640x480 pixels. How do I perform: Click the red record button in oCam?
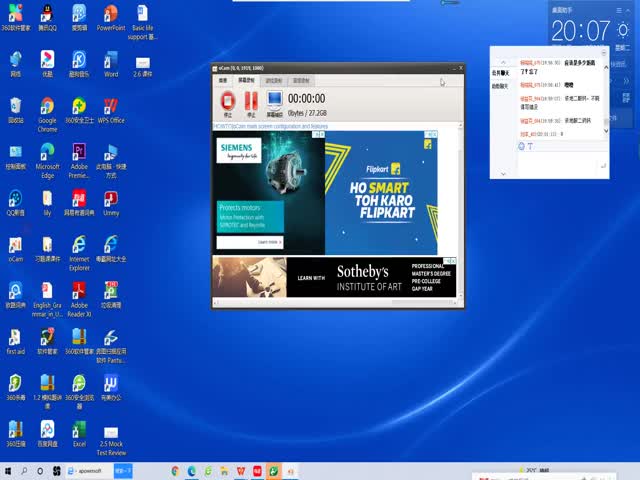(227, 100)
